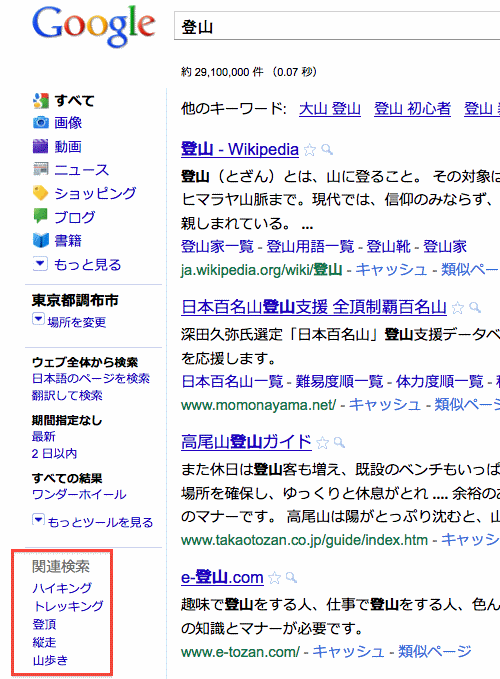Open 体力度順一覧 sitelink
Image resolution: width=500 pixels, height=679 pixels.
[x=440, y=382]
